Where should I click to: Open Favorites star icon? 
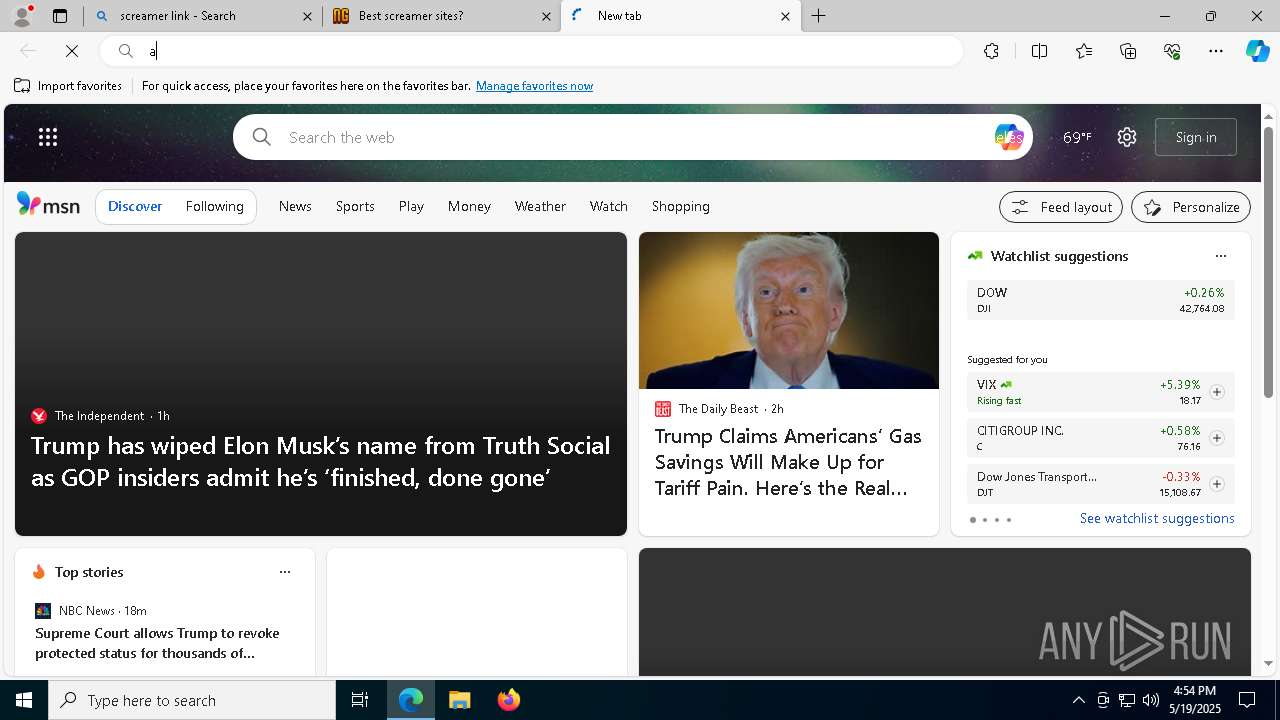1084,51
